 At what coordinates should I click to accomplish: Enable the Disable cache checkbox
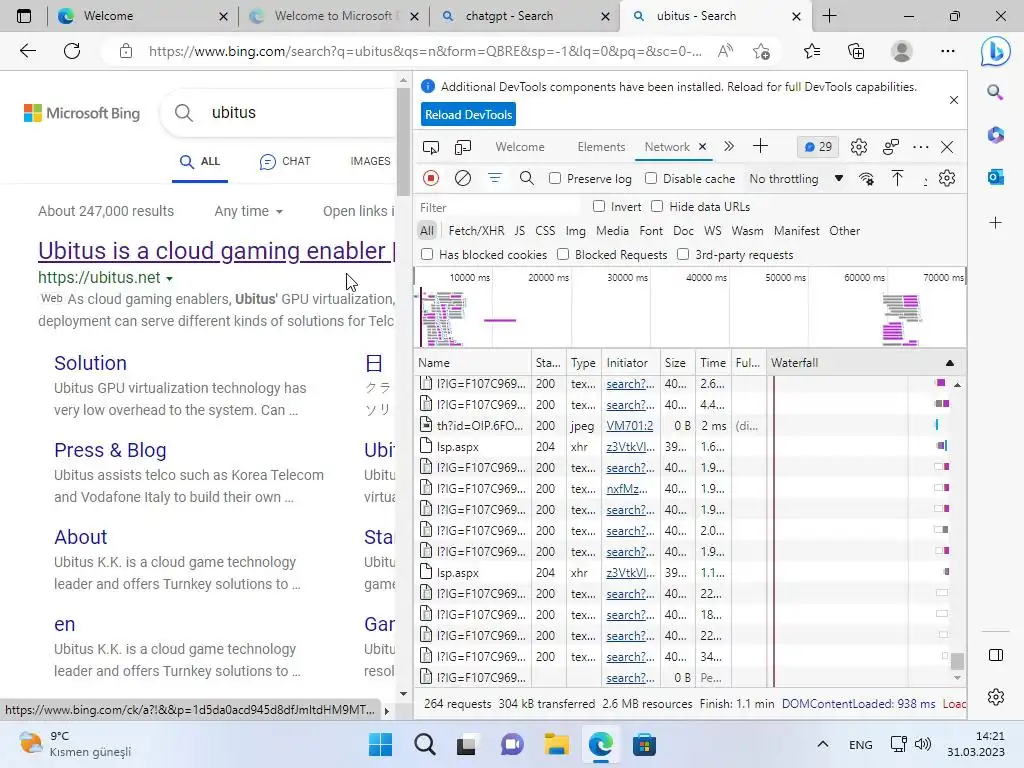(650, 178)
